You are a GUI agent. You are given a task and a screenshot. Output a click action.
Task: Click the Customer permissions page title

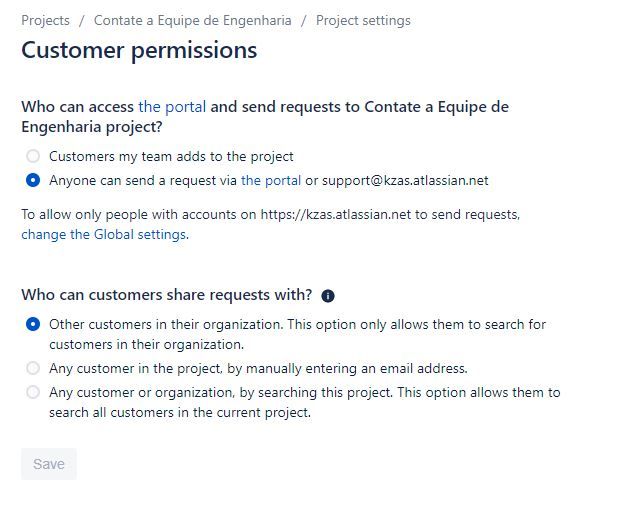(139, 51)
